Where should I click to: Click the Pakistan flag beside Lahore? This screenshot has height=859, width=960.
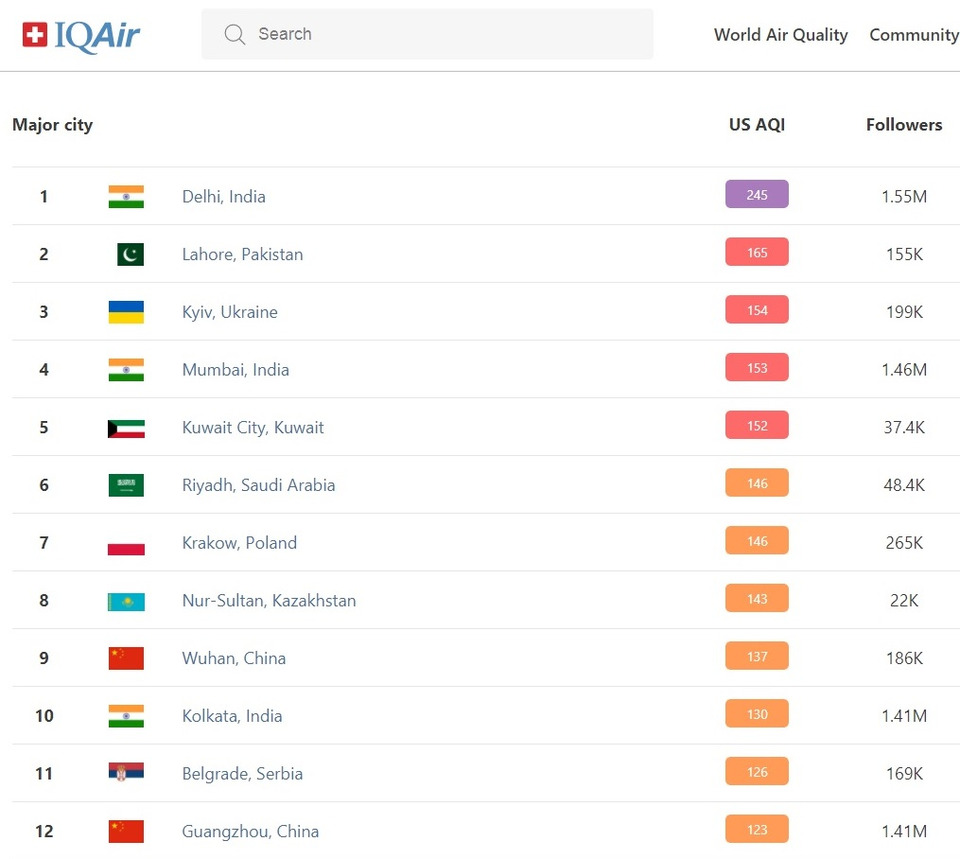pos(130,255)
